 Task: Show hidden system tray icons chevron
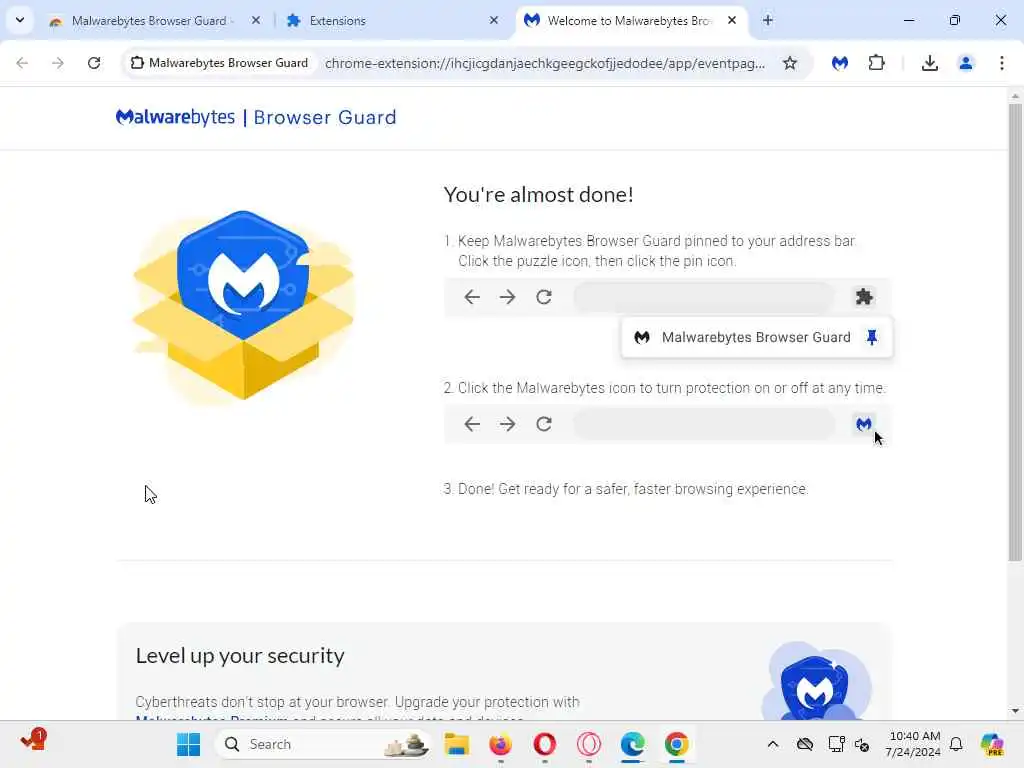[x=773, y=744]
